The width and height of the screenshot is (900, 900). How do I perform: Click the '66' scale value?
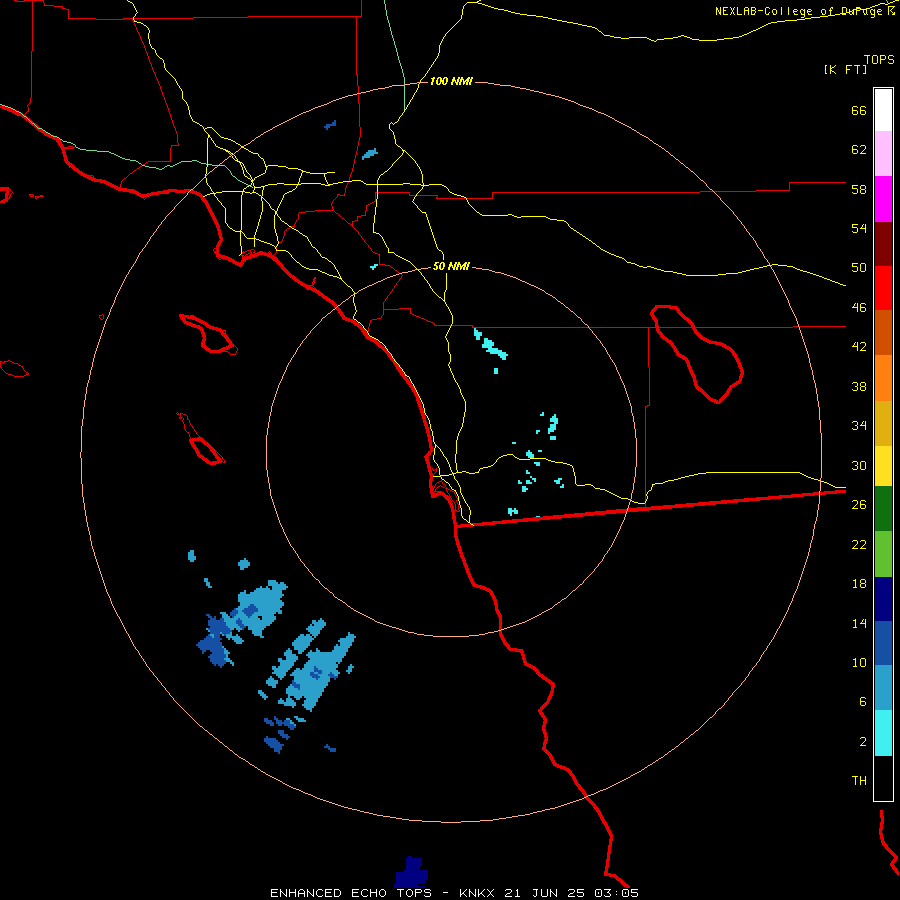click(859, 111)
